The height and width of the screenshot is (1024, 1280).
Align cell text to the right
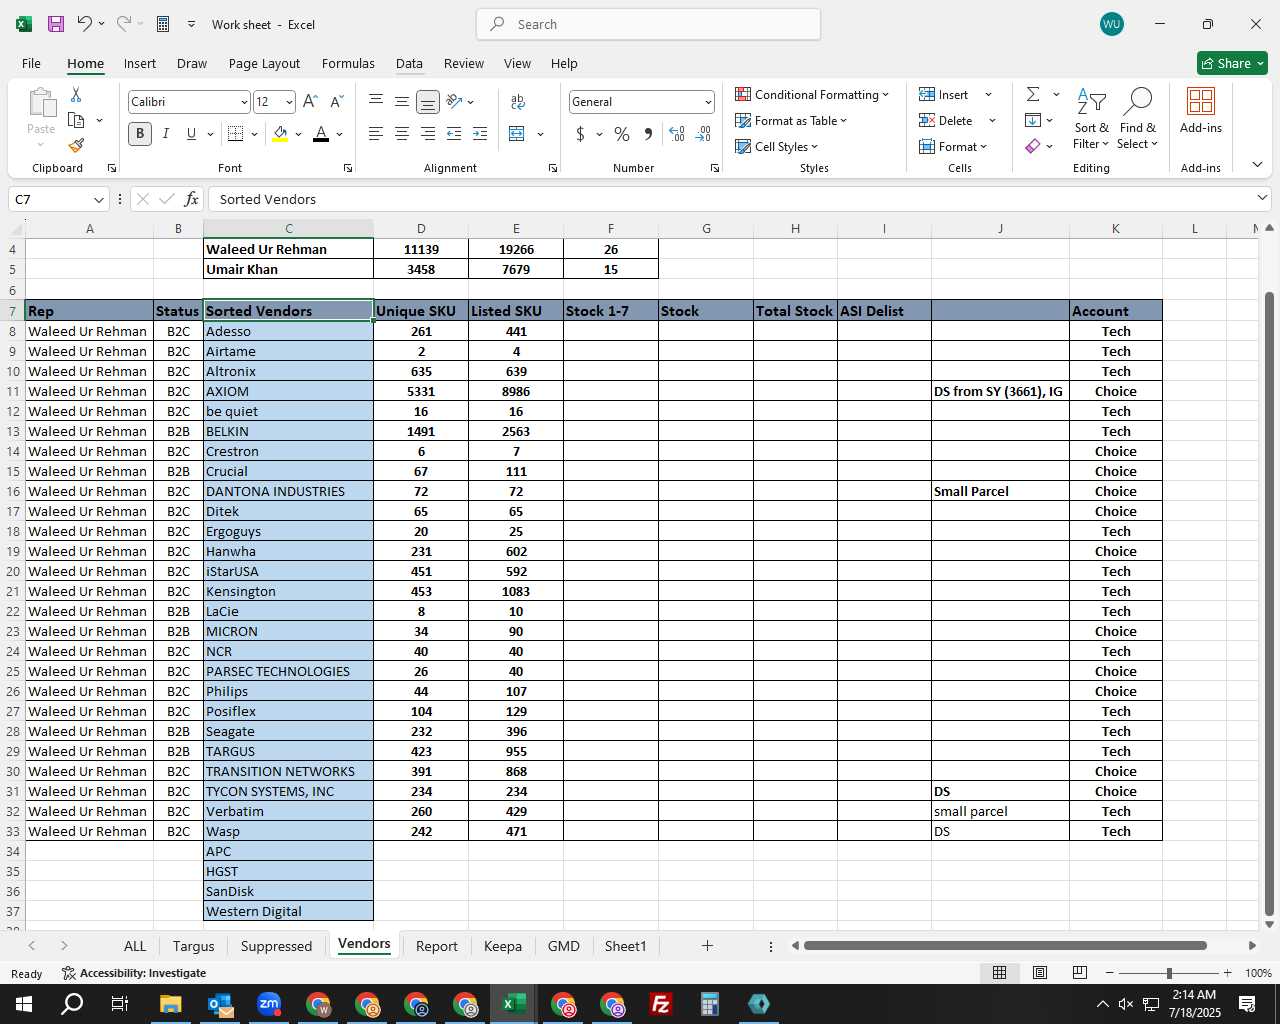click(x=427, y=133)
